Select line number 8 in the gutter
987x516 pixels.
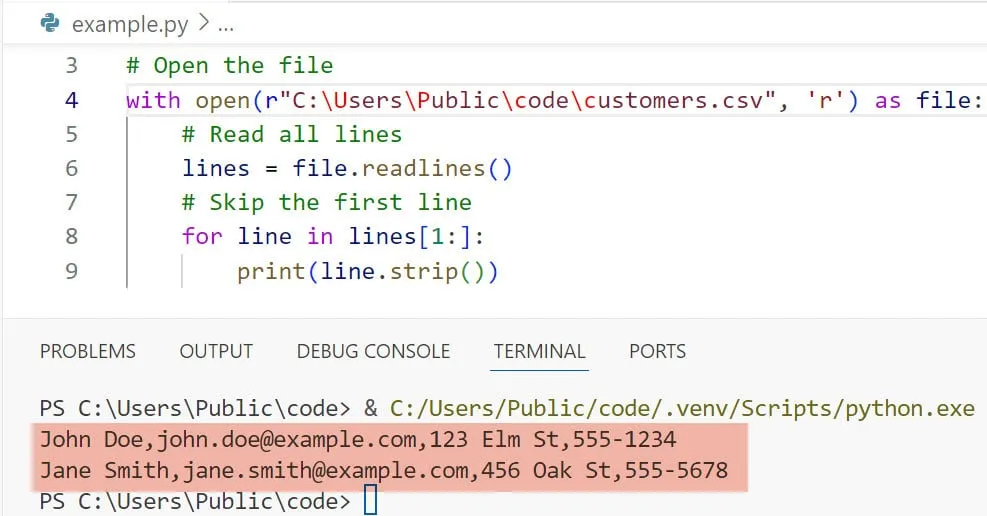point(71,236)
